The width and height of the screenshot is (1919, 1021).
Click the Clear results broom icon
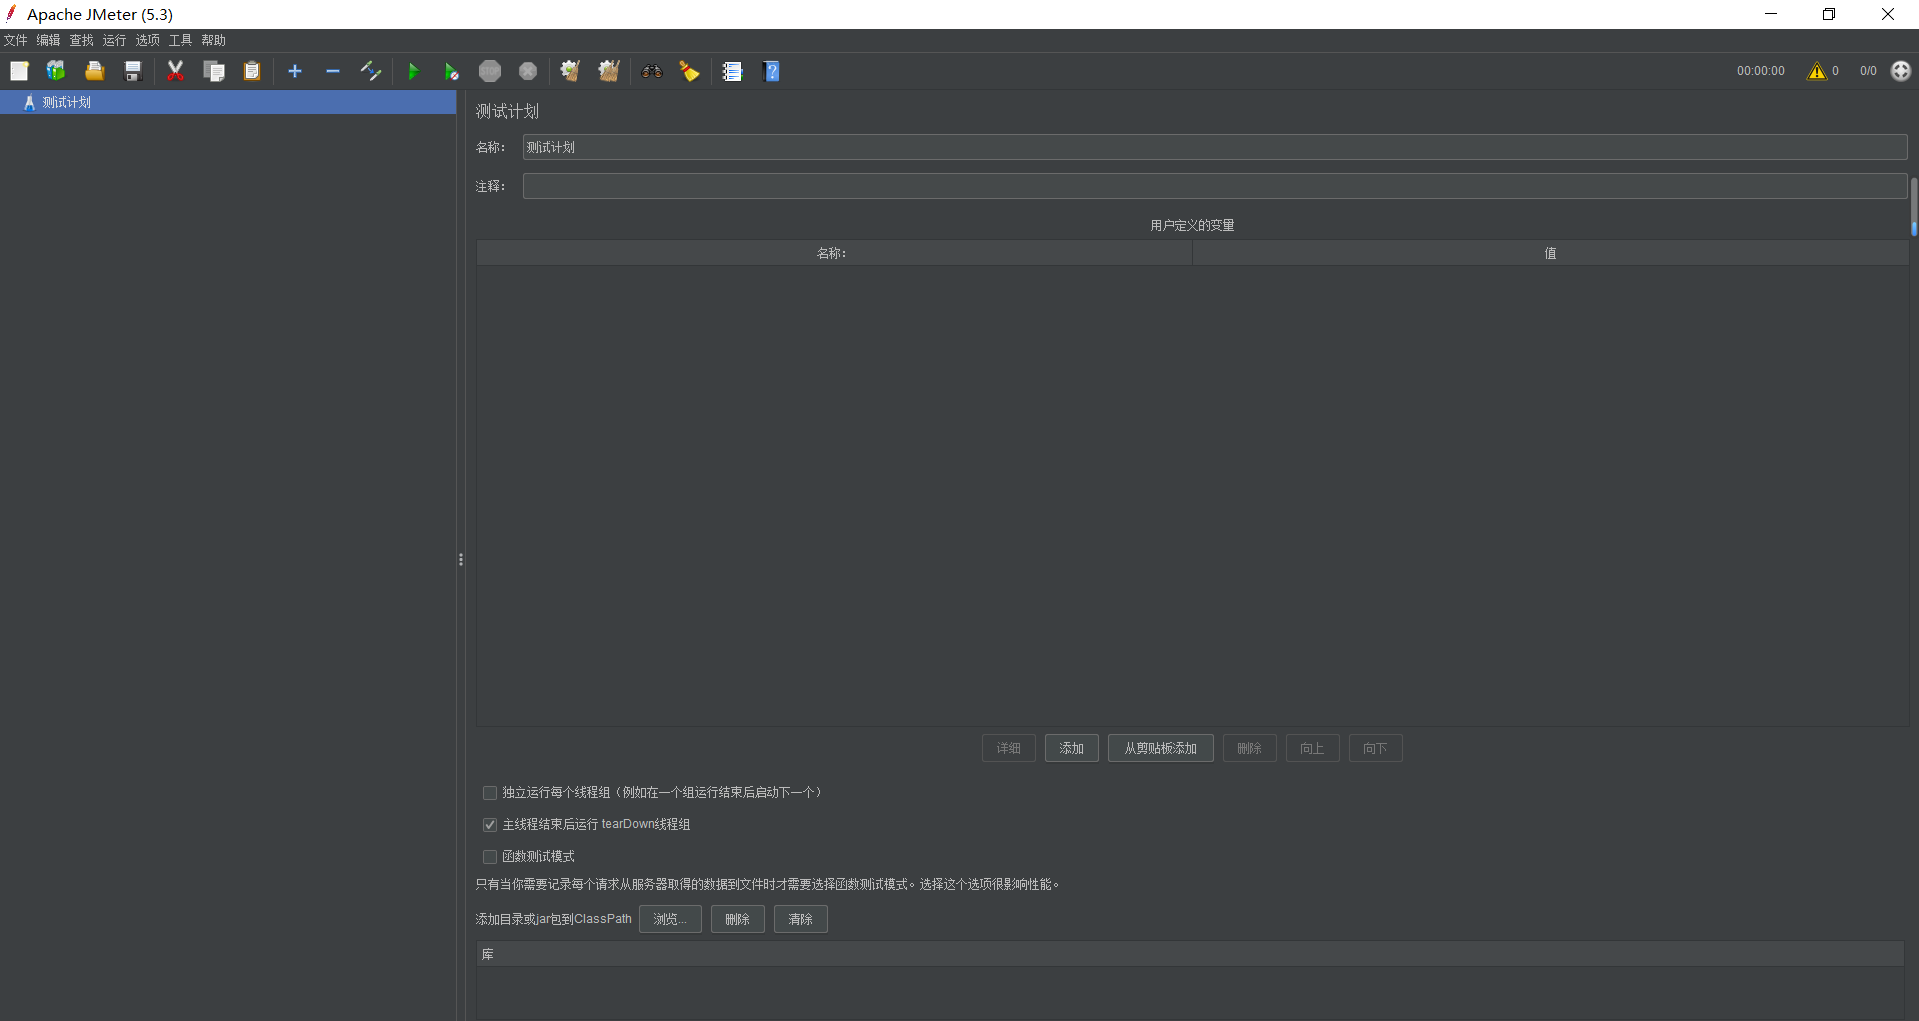570,71
